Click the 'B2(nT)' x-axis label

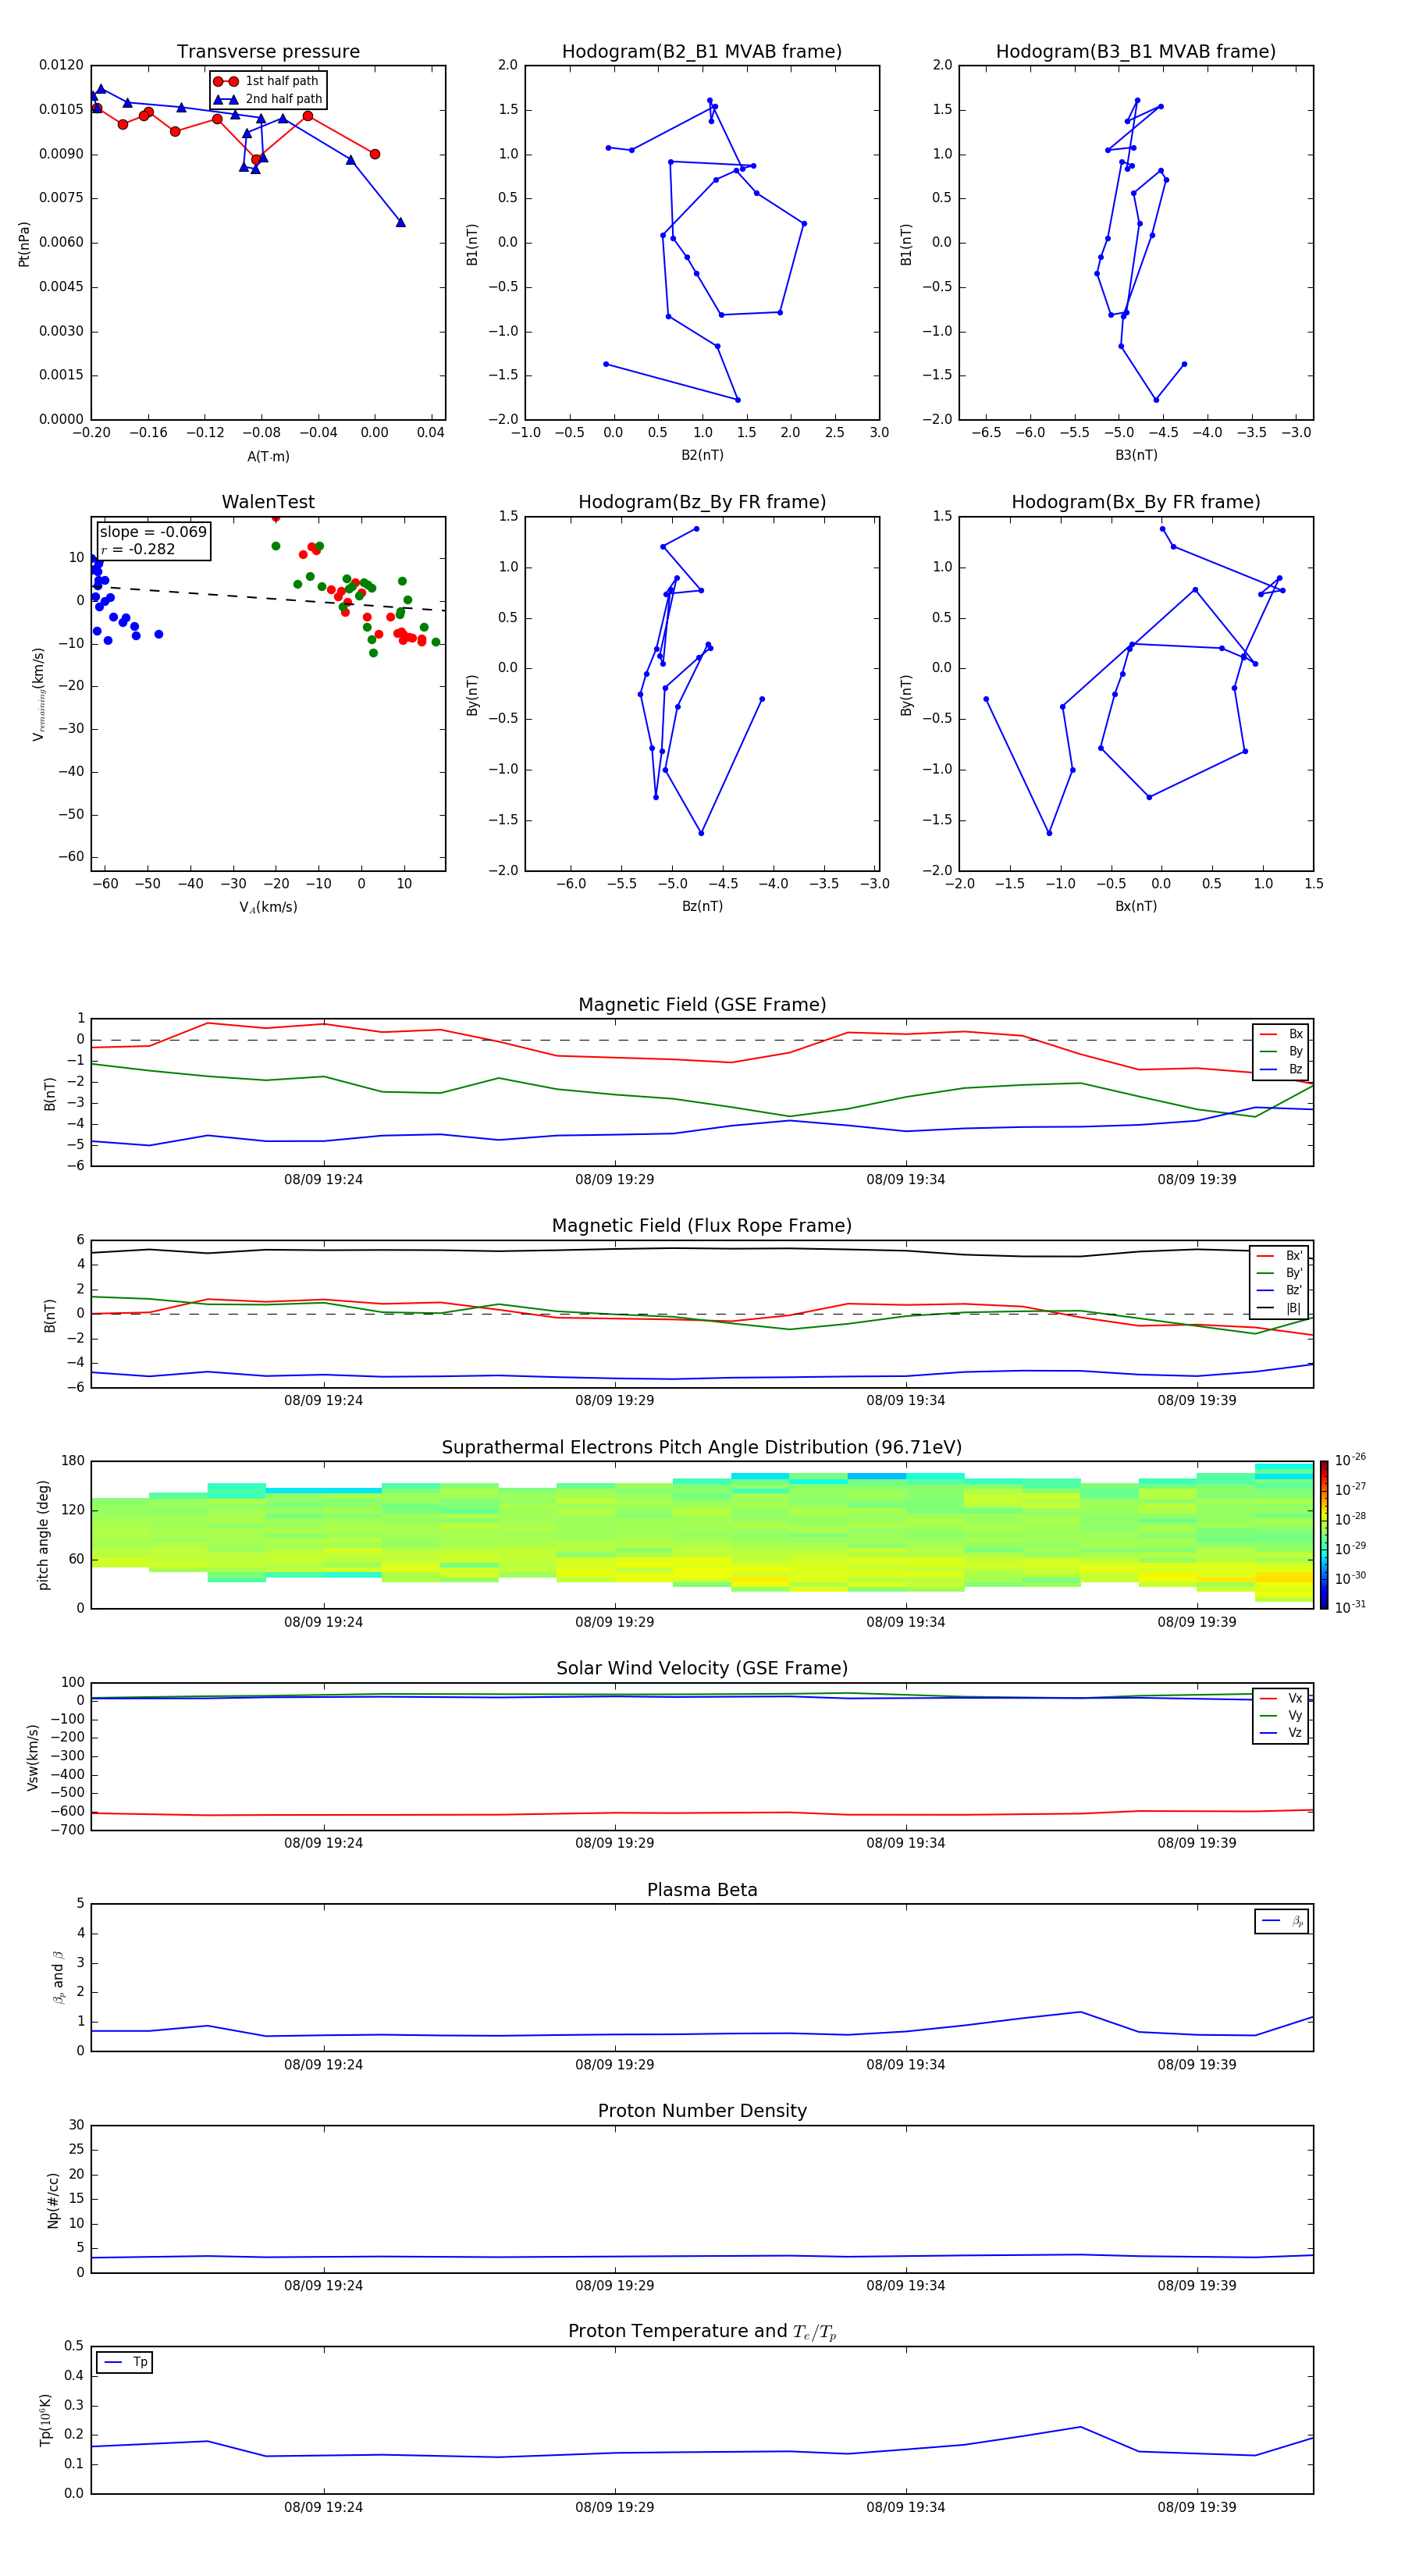coord(702,456)
